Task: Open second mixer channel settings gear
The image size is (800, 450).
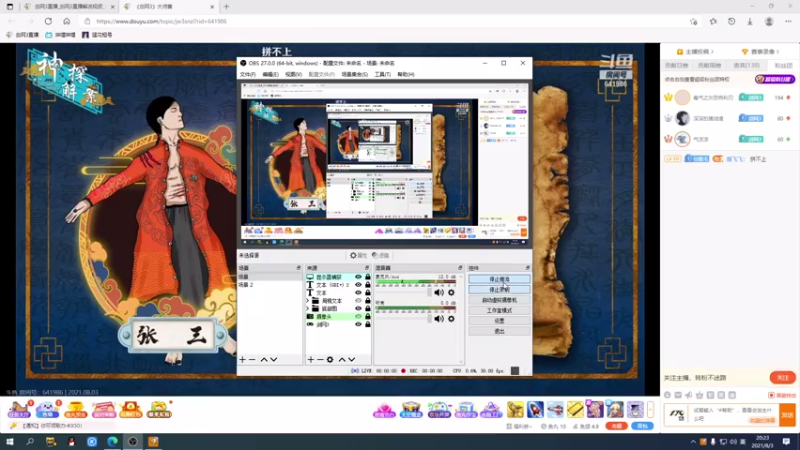Action: pos(451,319)
